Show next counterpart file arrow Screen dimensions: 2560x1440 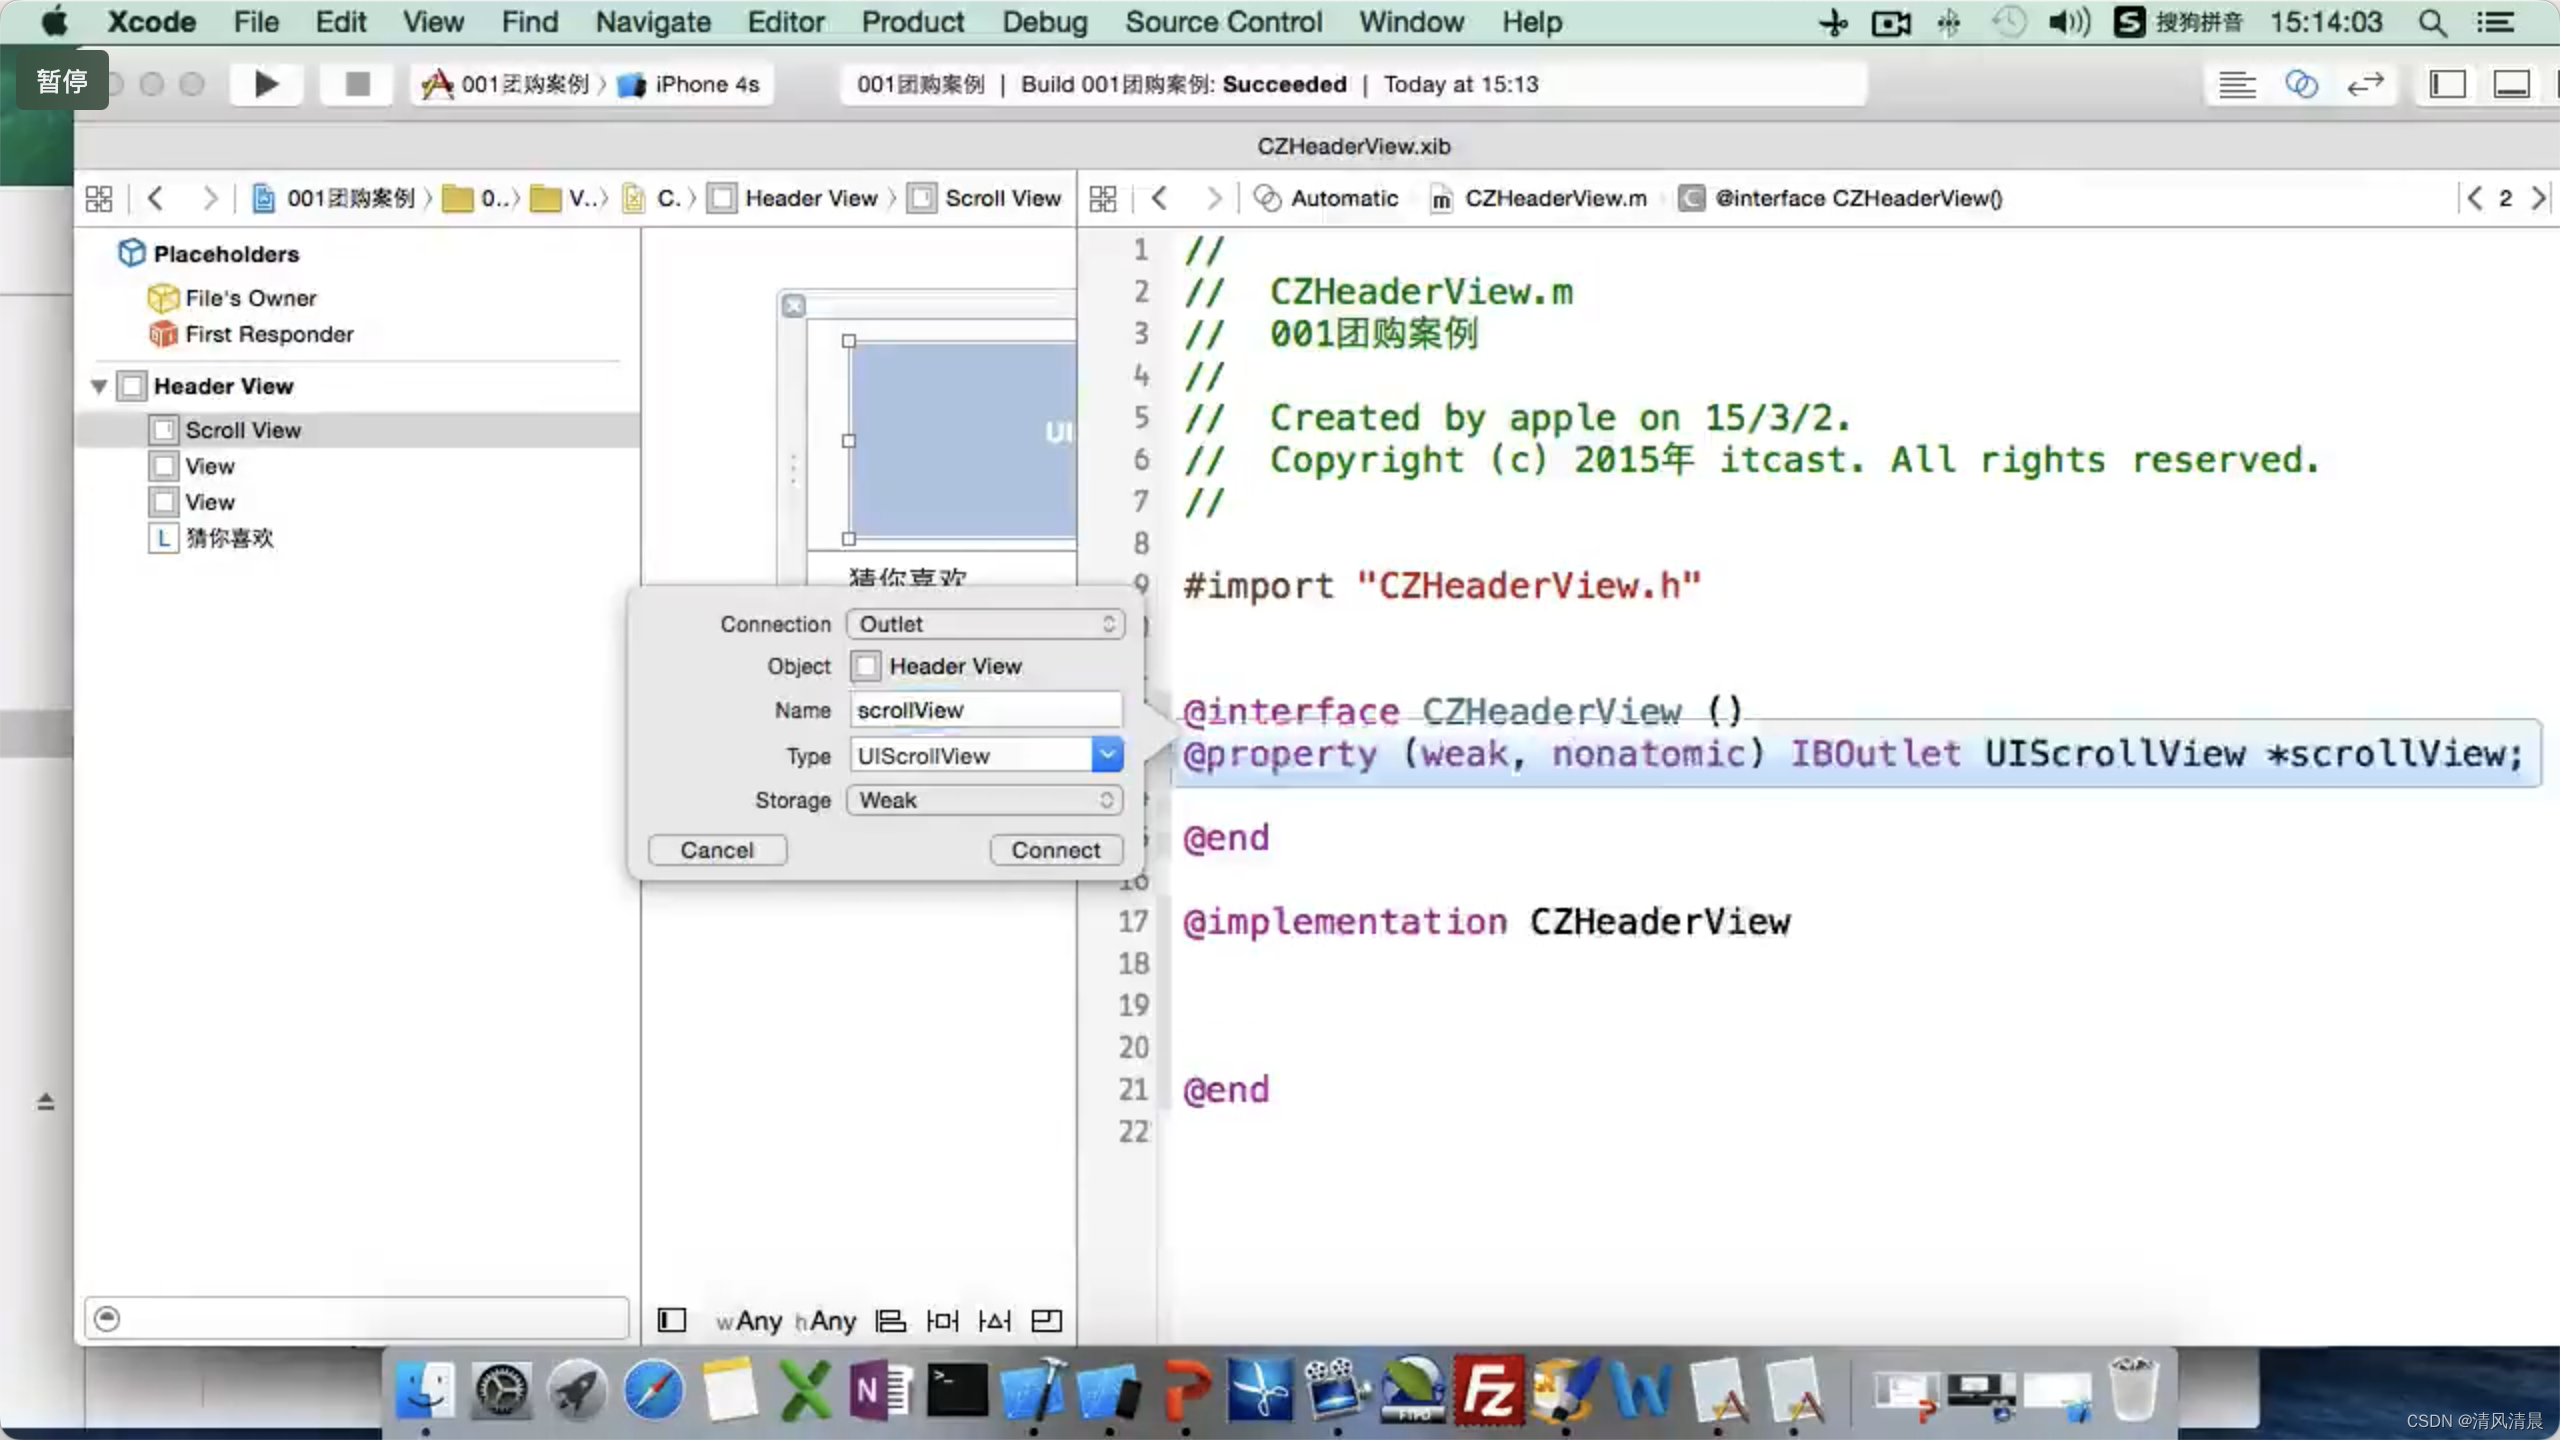tap(2538, 198)
